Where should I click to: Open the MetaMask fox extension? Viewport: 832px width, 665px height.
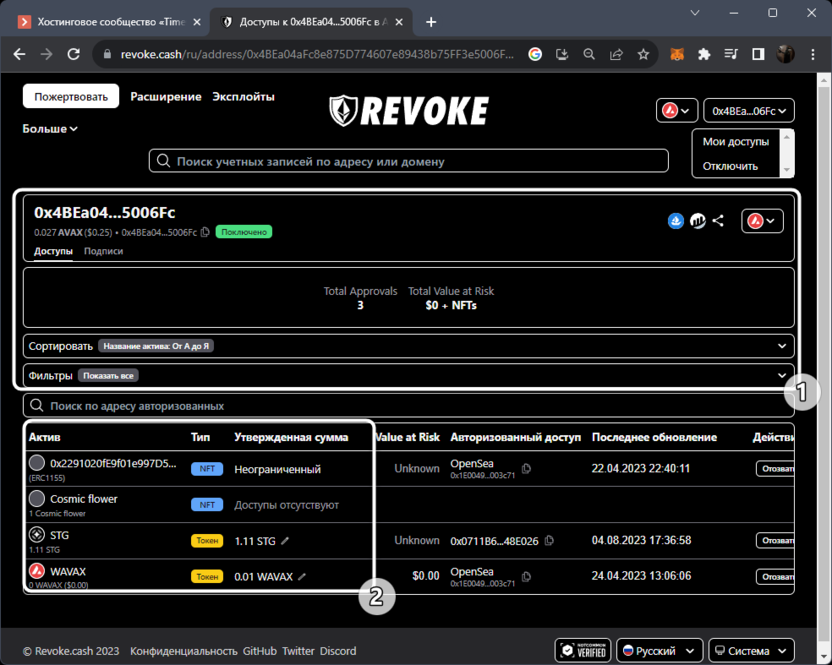pos(677,54)
